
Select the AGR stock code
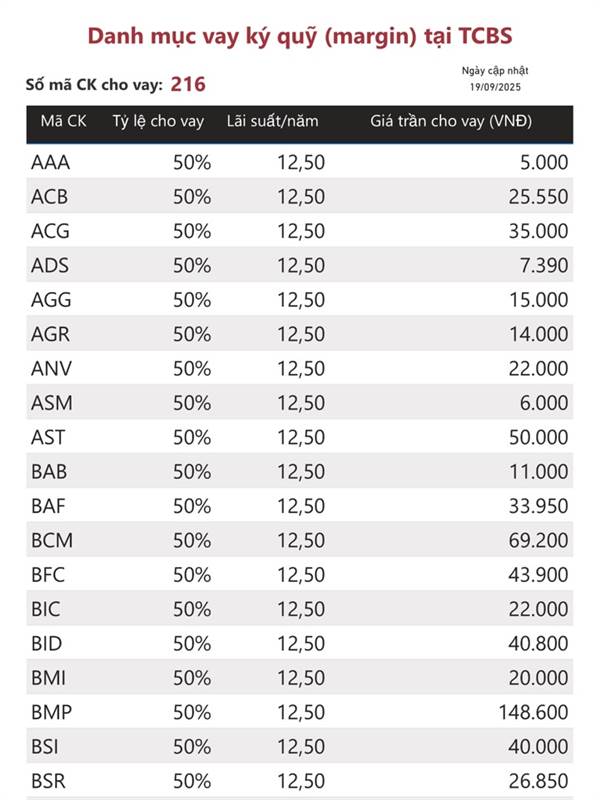click(51, 334)
